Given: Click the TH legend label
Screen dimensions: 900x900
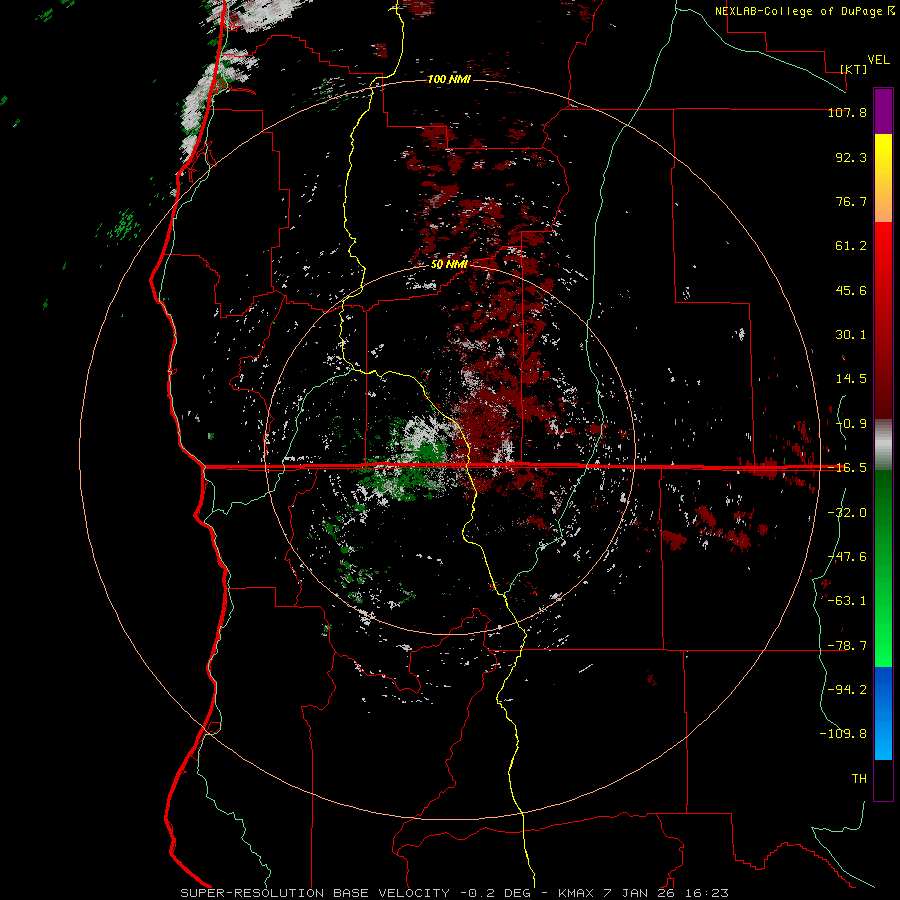Looking at the screenshot, I should coord(859,779).
